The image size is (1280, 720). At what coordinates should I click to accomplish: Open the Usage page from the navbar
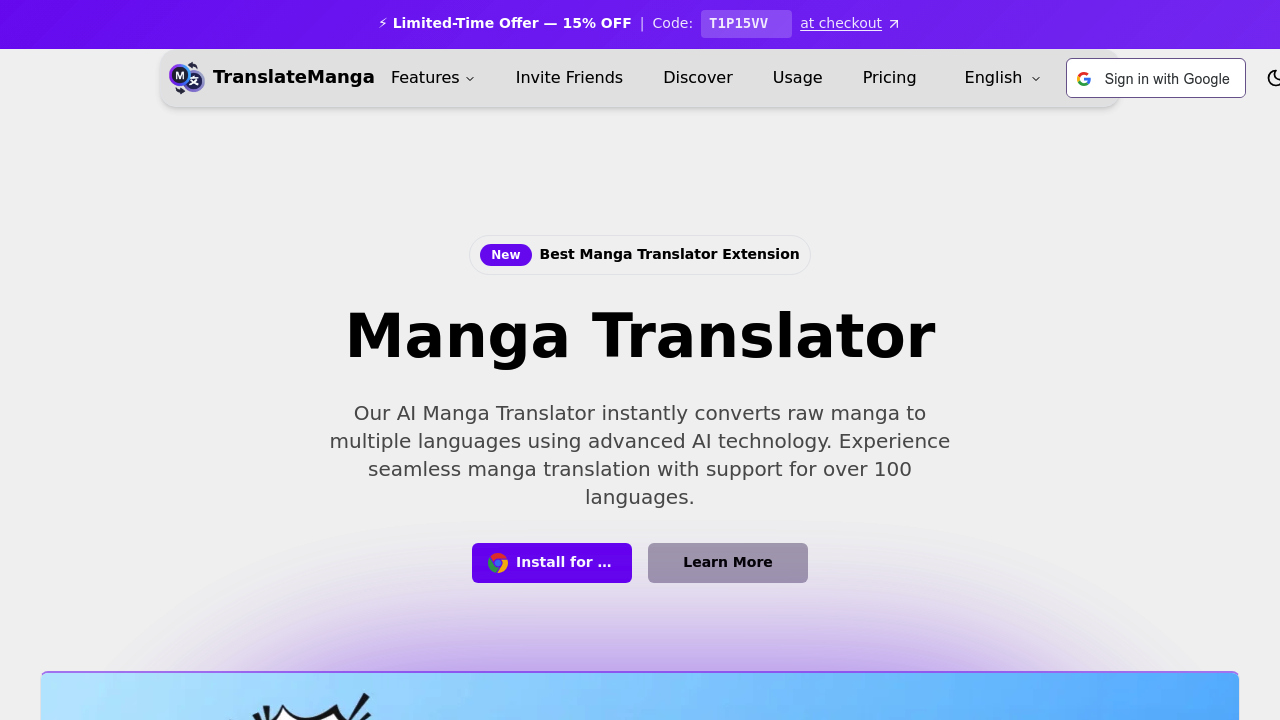coord(797,77)
